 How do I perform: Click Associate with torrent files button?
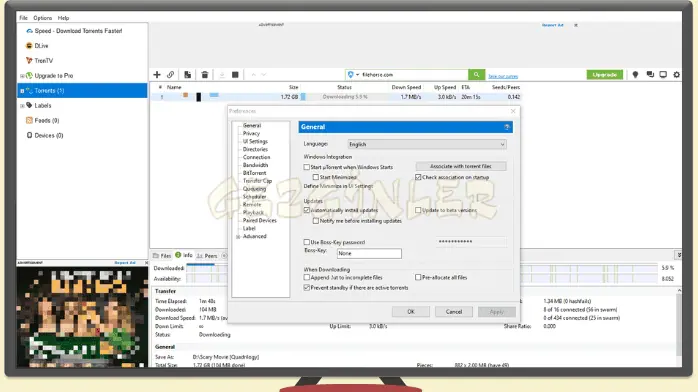coord(461,166)
